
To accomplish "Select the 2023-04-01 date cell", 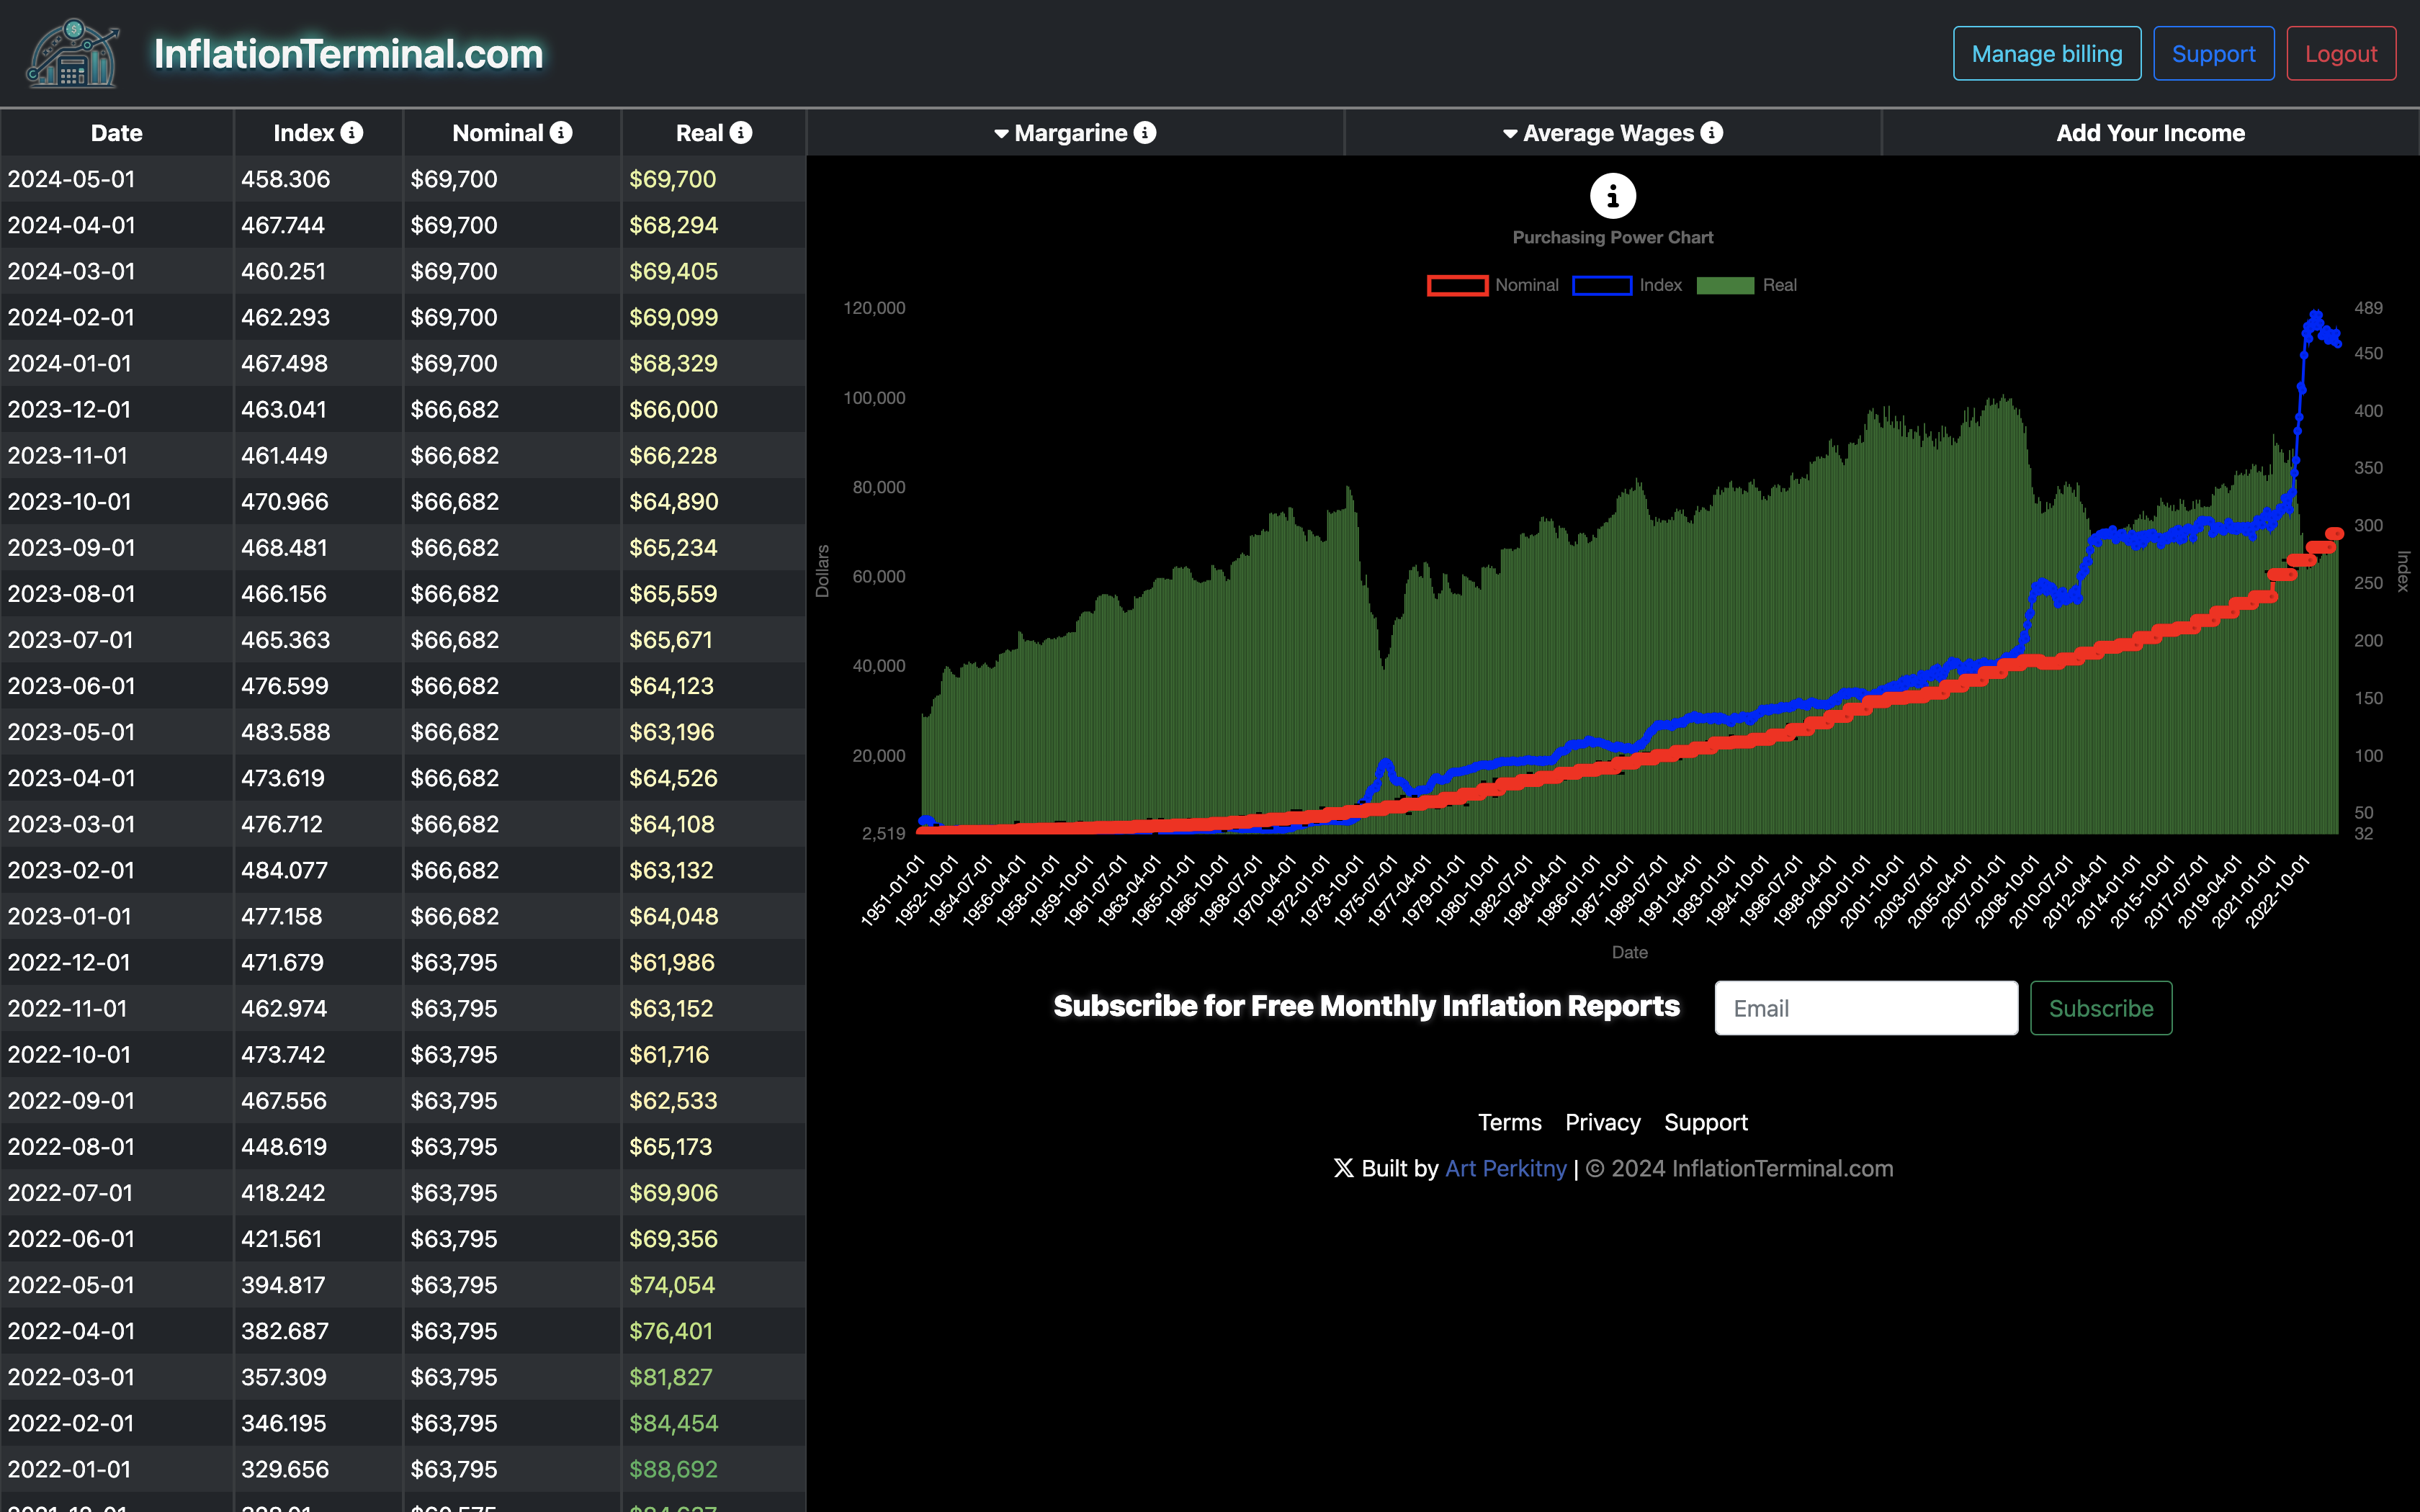I will coord(117,777).
